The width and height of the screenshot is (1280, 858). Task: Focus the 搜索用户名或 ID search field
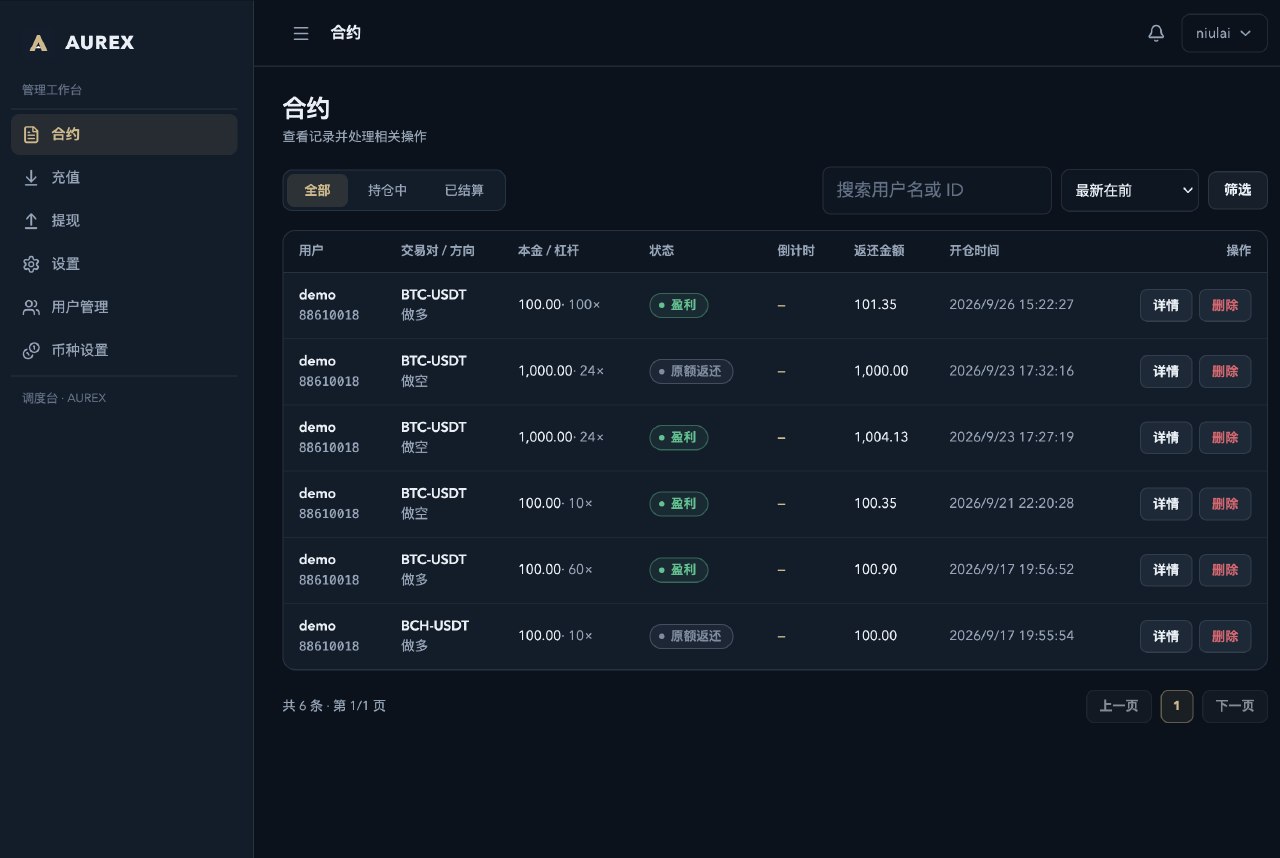936,190
